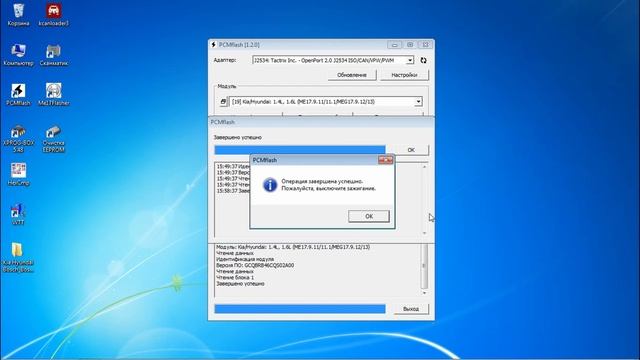Click the 'Завершено успешно' status above progress bar
This screenshot has height=360, width=640.
coord(238,138)
